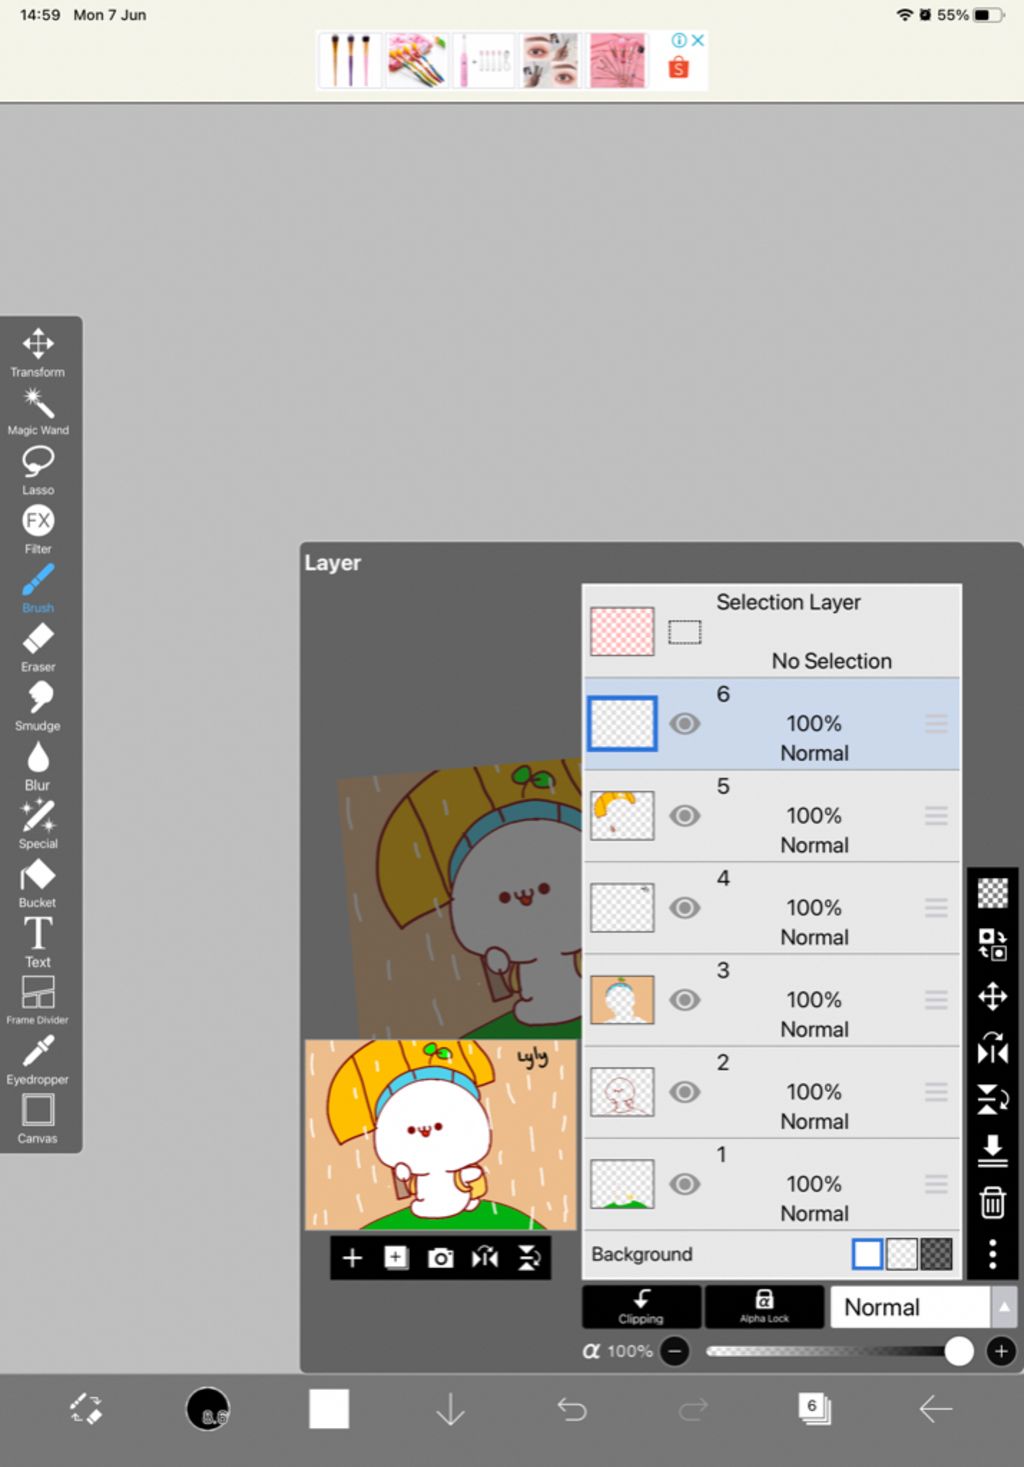1024x1467 pixels.
Task: Select layer 2 sketch thumbnail
Action: pyautogui.click(x=622, y=1091)
